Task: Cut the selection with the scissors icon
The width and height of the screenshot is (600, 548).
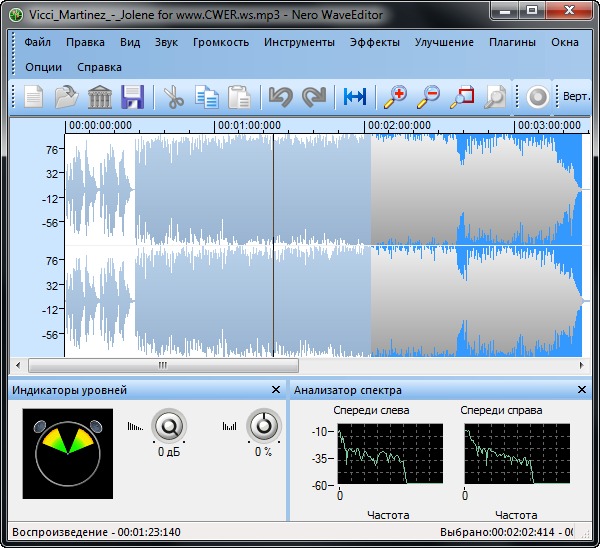Action: pyautogui.click(x=174, y=97)
